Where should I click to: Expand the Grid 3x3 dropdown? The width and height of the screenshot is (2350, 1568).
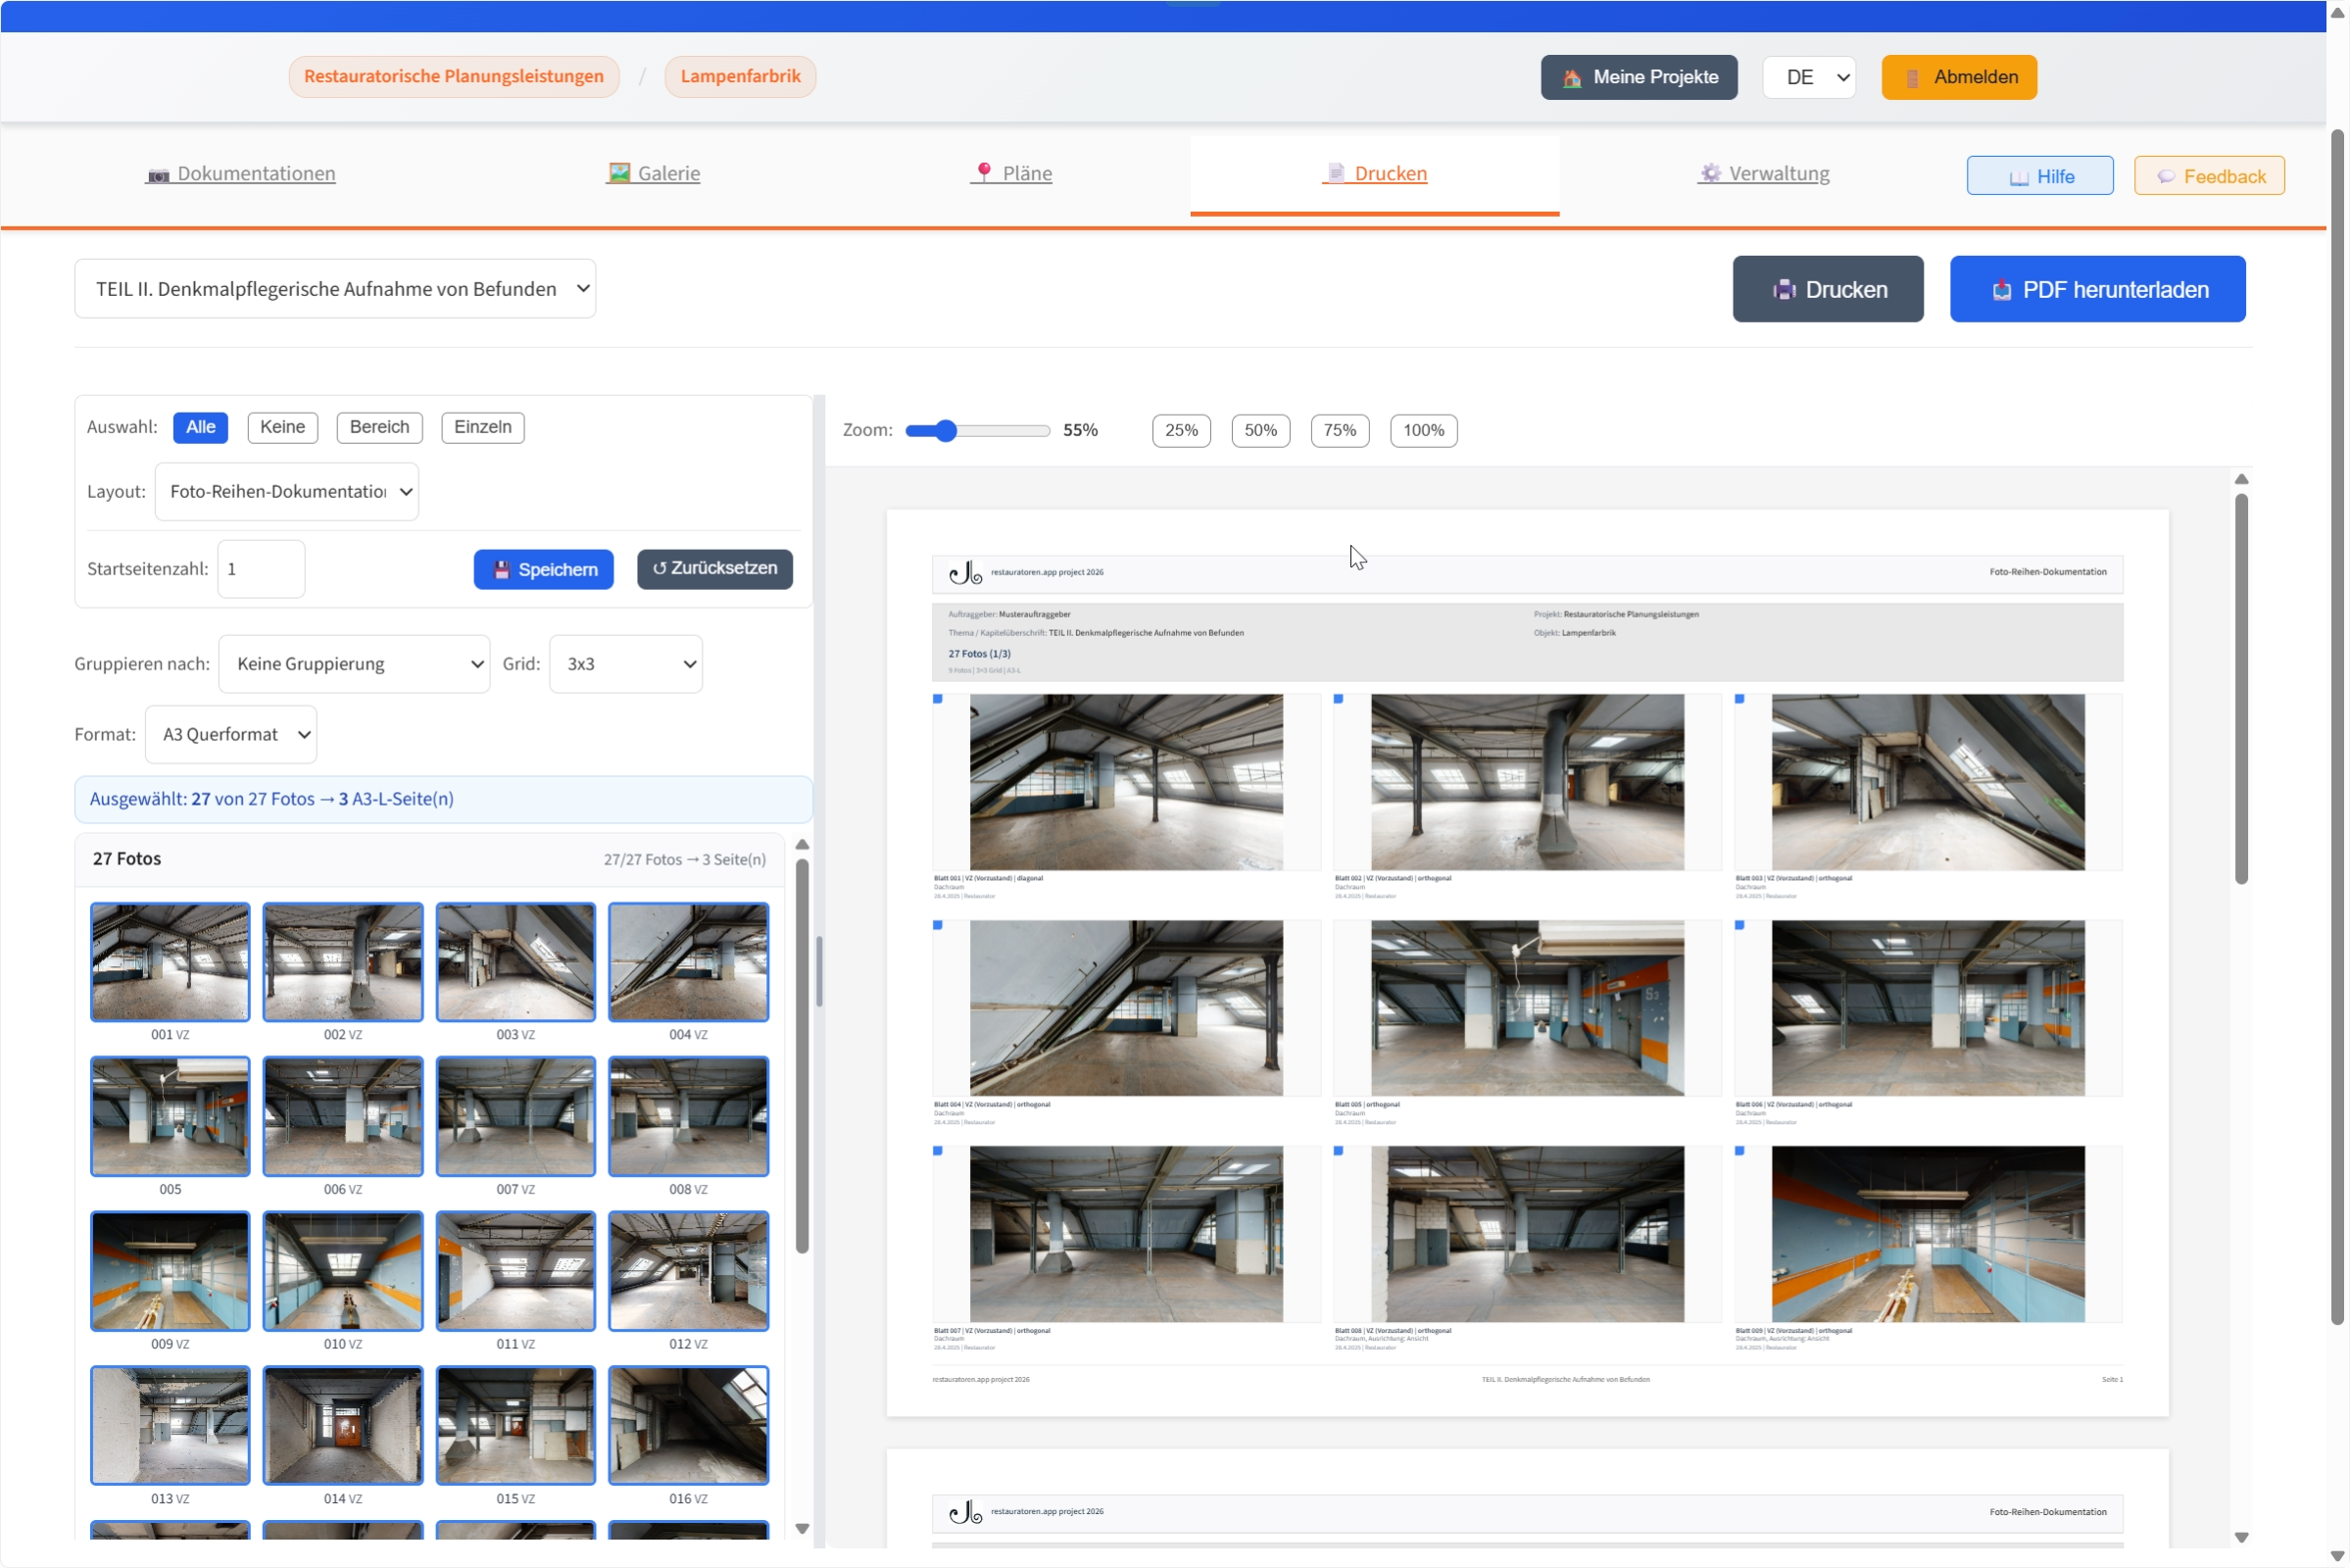pyautogui.click(x=625, y=664)
